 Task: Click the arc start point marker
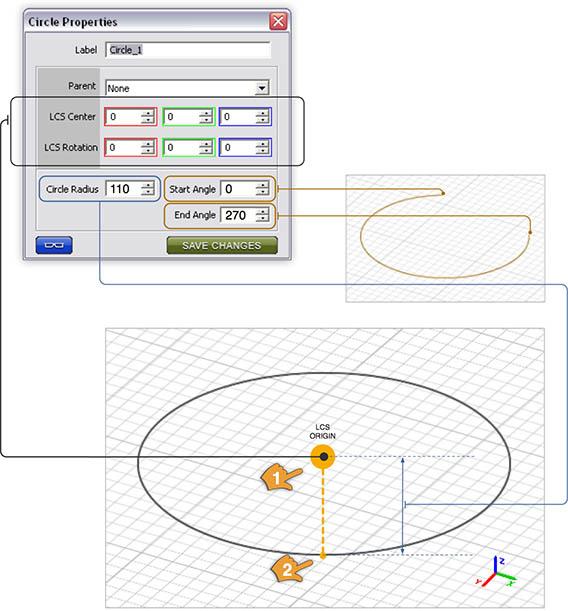coord(443,192)
